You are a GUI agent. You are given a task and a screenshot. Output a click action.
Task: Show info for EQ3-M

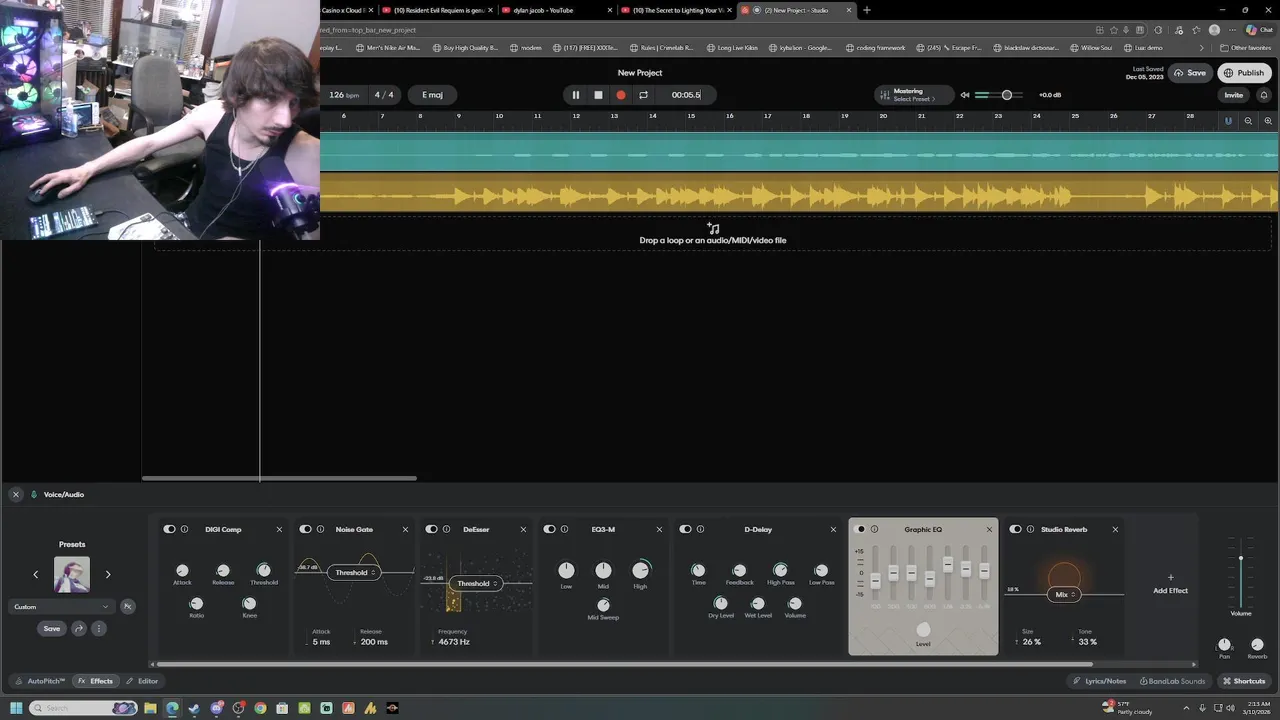coord(564,529)
